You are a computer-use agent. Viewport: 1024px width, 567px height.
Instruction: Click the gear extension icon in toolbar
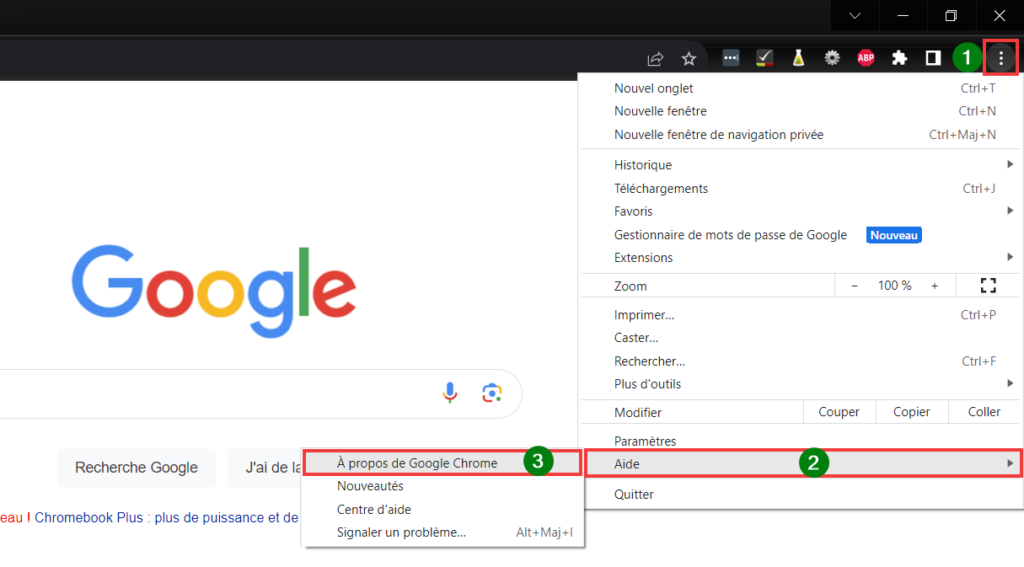click(x=832, y=58)
